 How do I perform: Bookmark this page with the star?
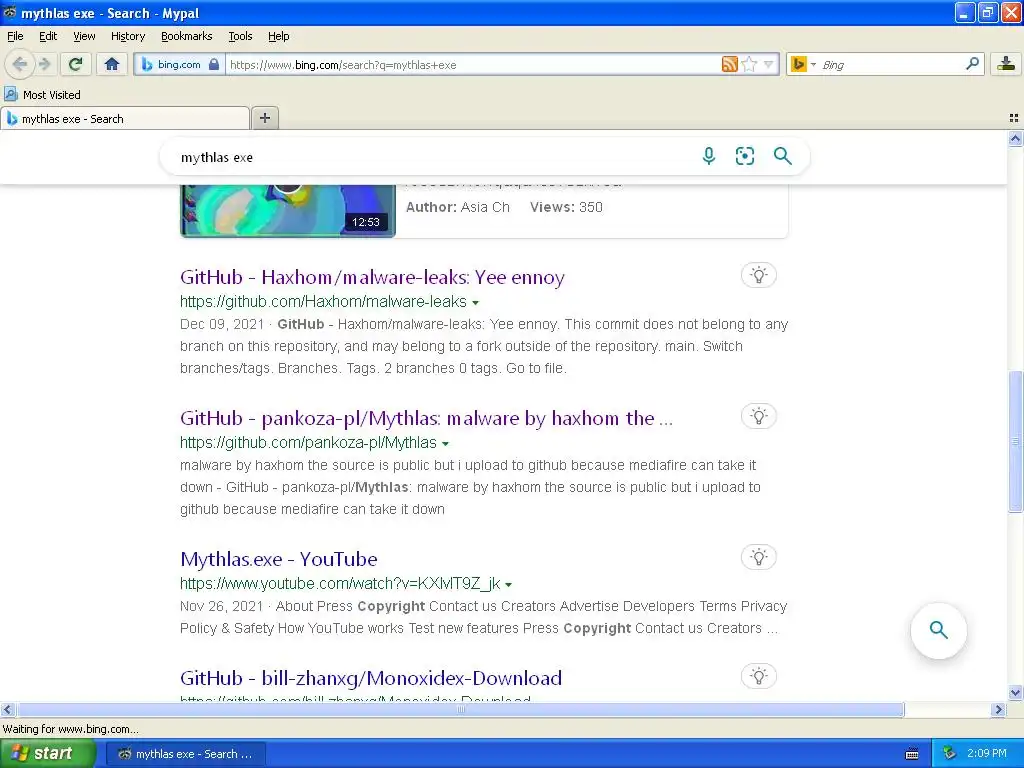tap(749, 64)
